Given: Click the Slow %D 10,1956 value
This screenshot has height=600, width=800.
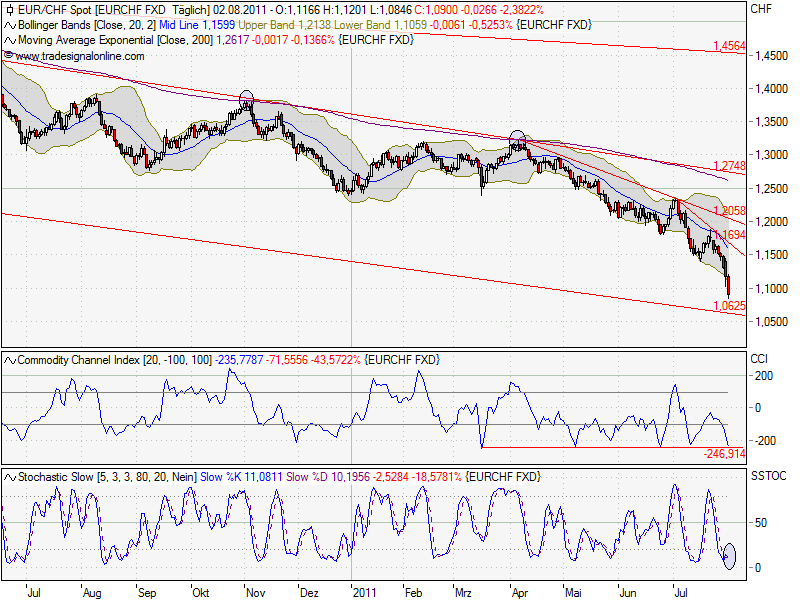Looking at the screenshot, I should coord(328,477).
